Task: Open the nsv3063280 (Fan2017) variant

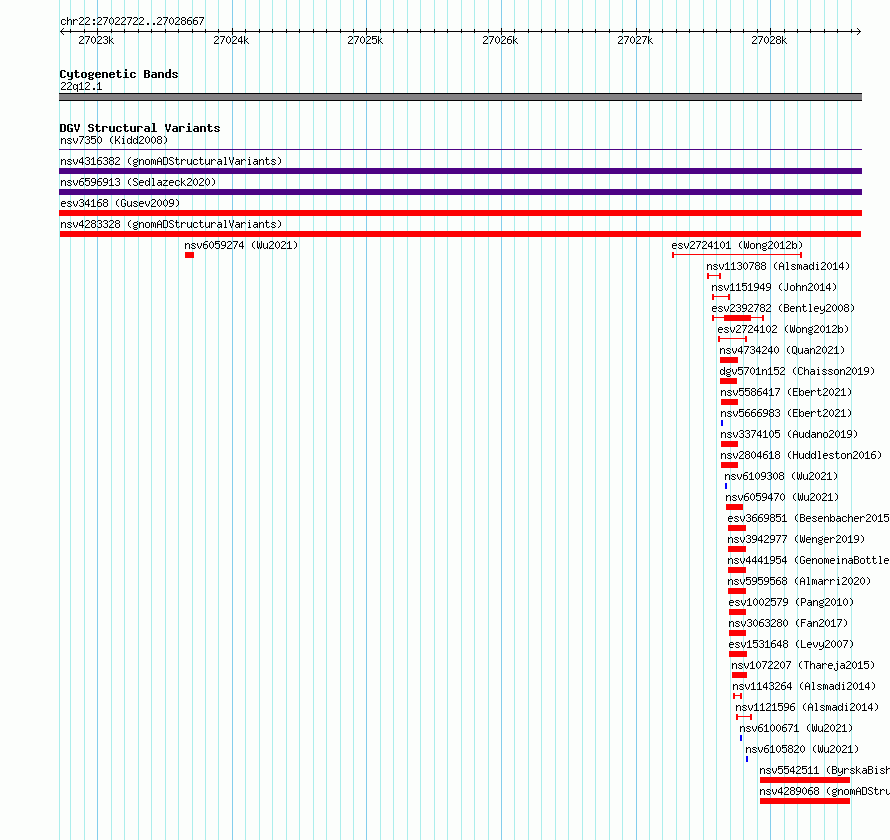Action: (x=737, y=633)
